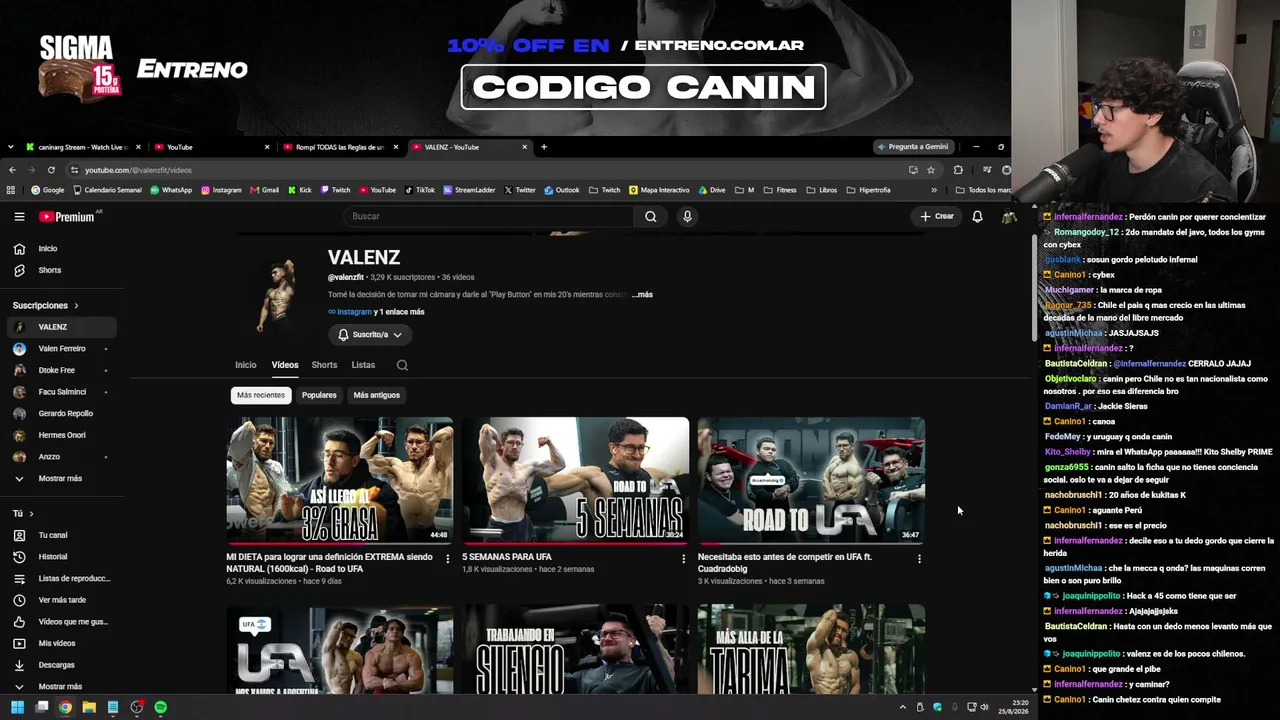Open the Libros bookmarks folder
Image resolution: width=1280 pixels, height=720 pixels.
[x=821, y=190]
